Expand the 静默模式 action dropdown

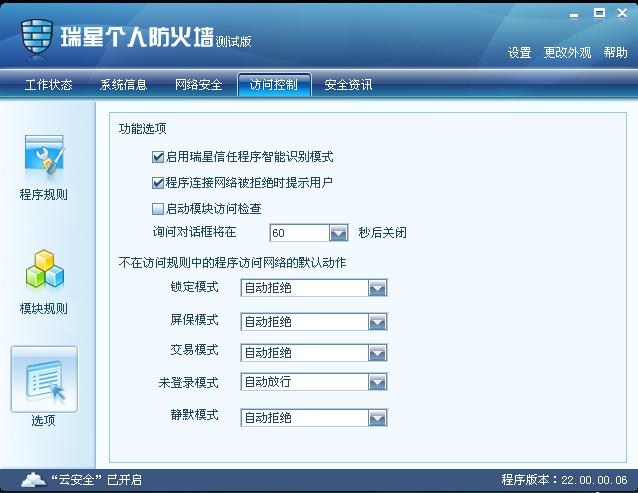pos(377,418)
